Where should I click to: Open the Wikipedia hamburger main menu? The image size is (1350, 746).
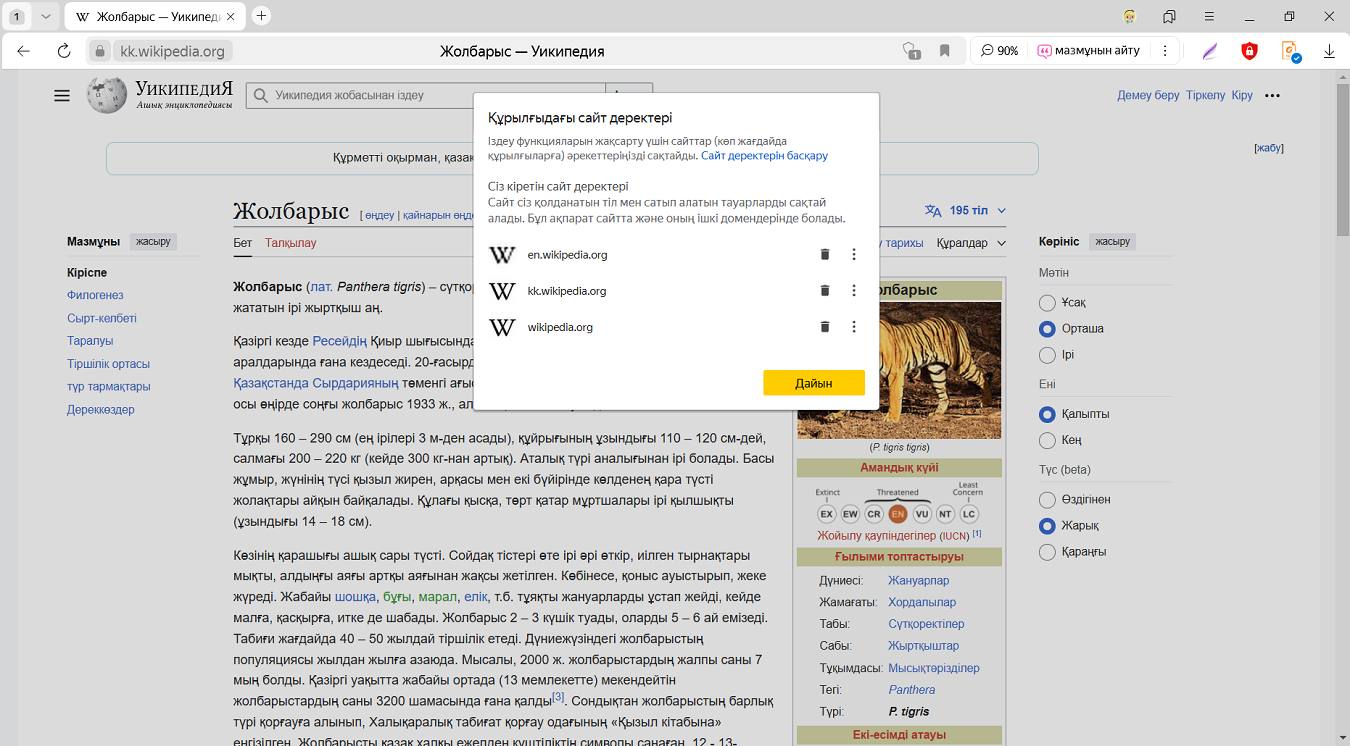[x=62, y=96]
